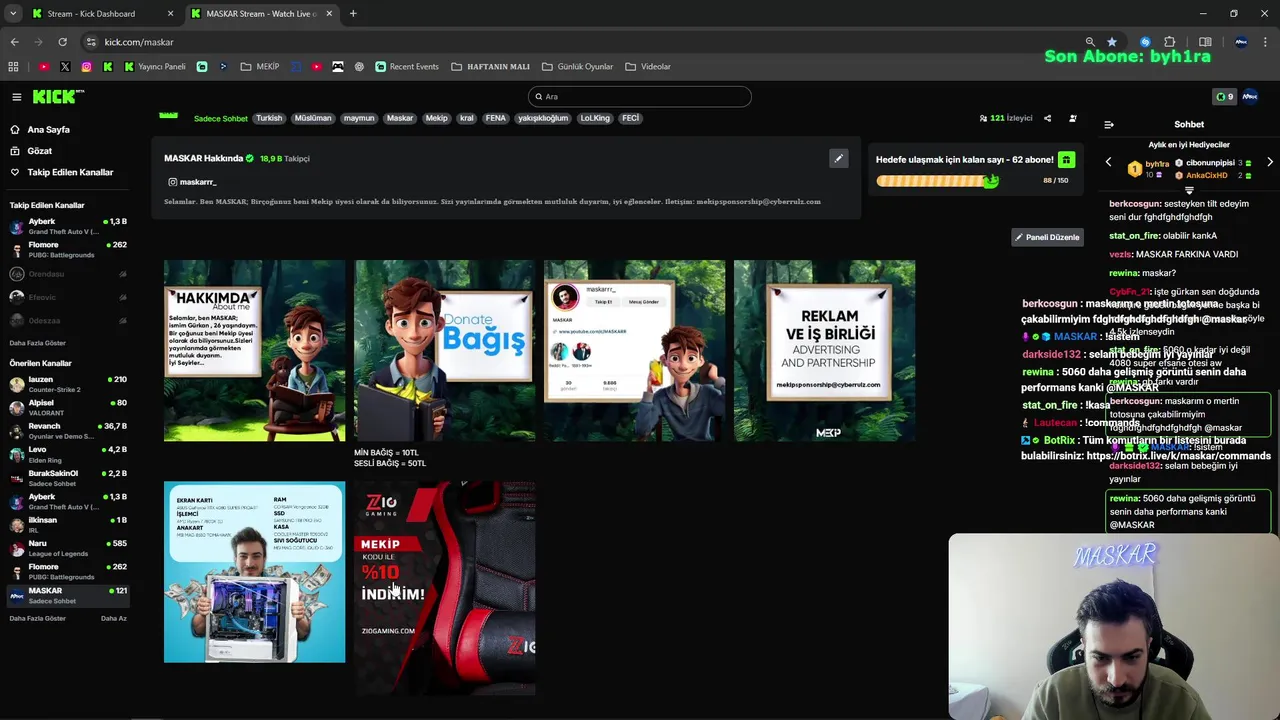Open a new browser tab

point(353,14)
